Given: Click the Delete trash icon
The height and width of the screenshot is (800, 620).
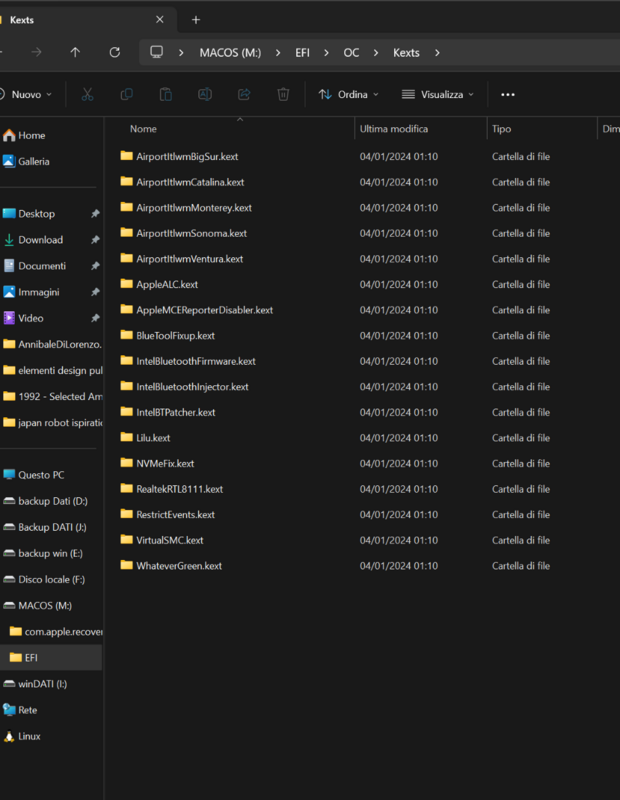Looking at the screenshot, I should click(x=283, y=94).
